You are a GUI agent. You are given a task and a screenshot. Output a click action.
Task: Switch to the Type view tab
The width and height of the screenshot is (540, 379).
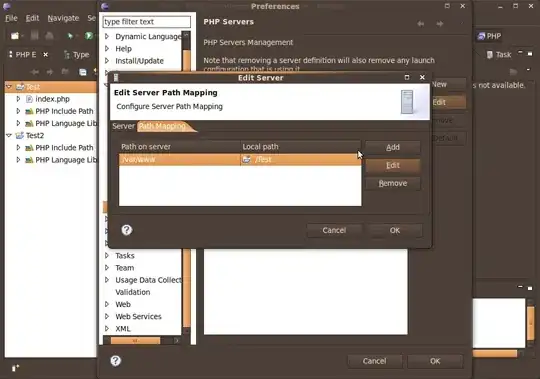[77, 55]
